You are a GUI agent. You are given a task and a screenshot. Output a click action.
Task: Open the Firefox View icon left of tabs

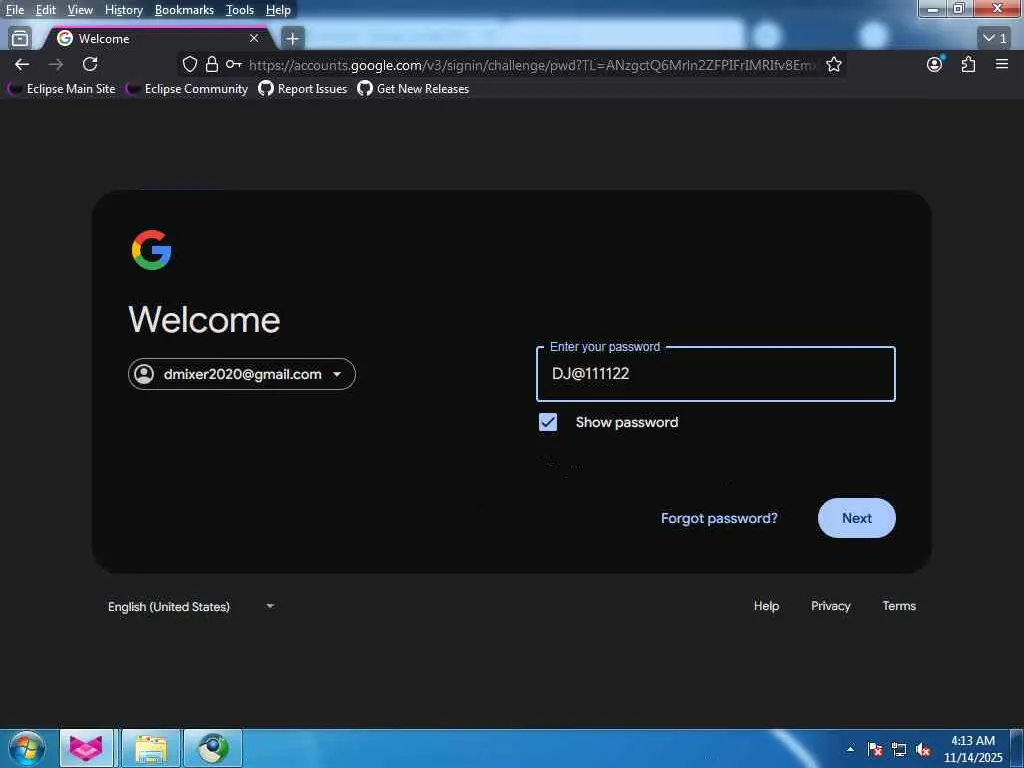[x=20, y=38]
